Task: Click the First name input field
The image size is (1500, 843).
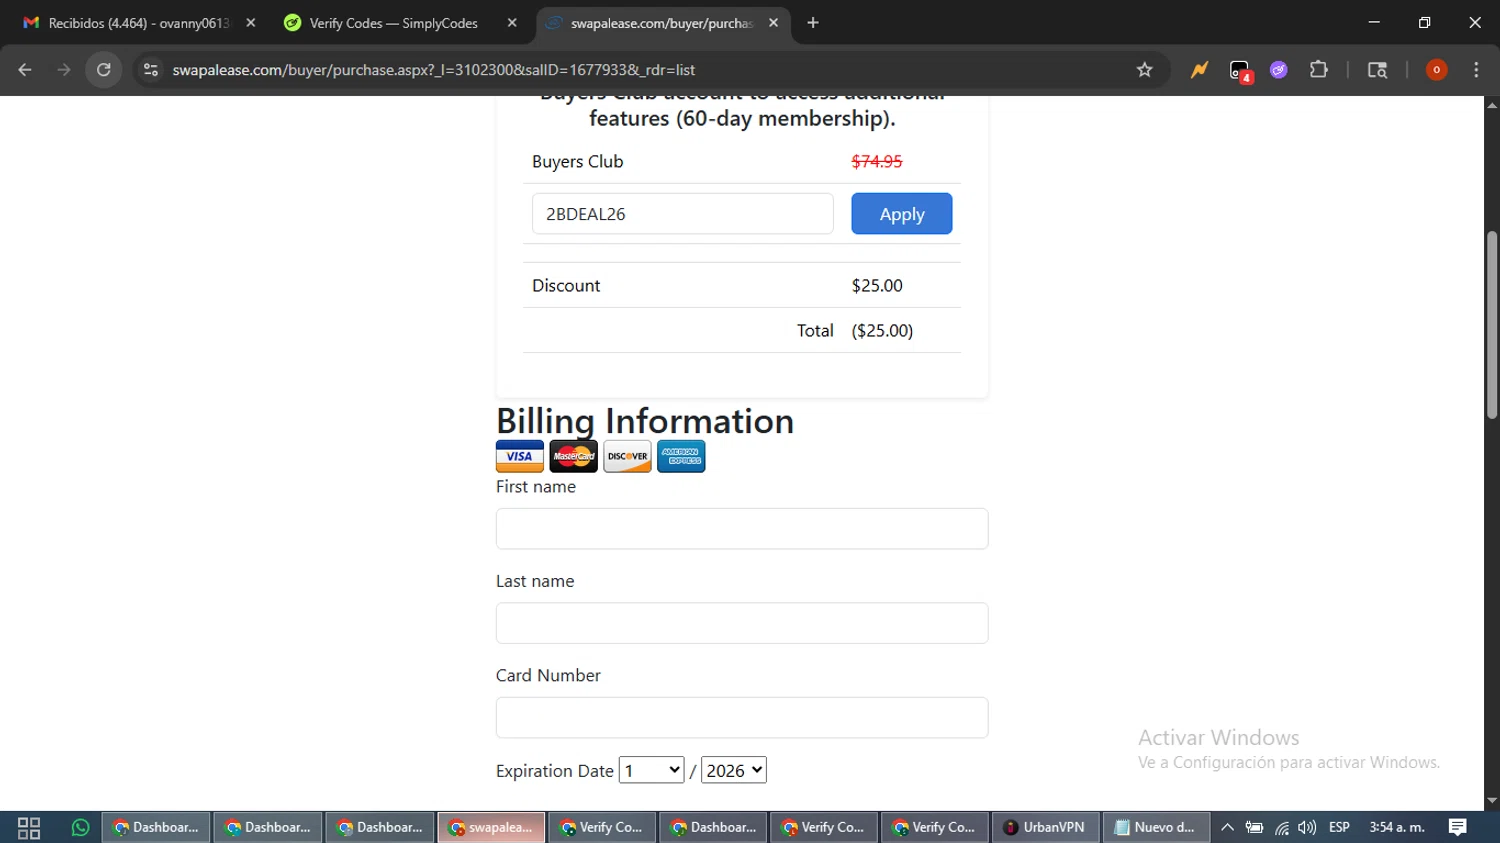Action: pyautogui.click(x=741, y=528)
